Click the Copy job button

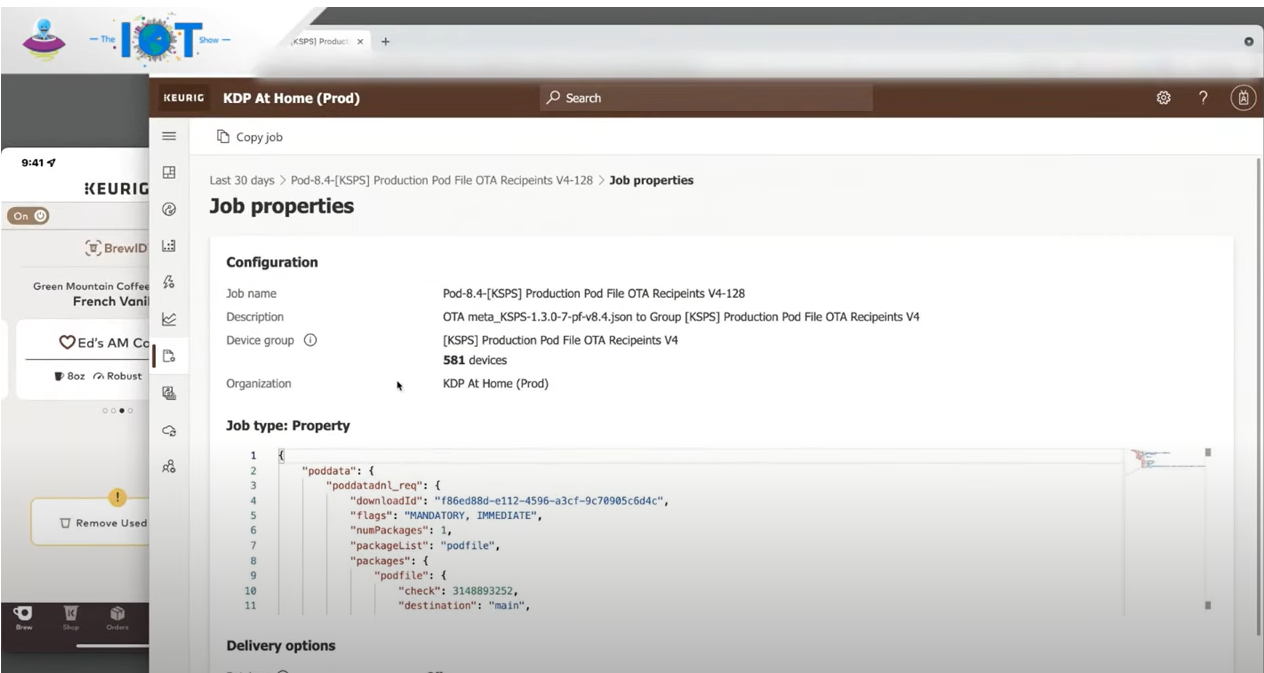click(x=250, y=137)
